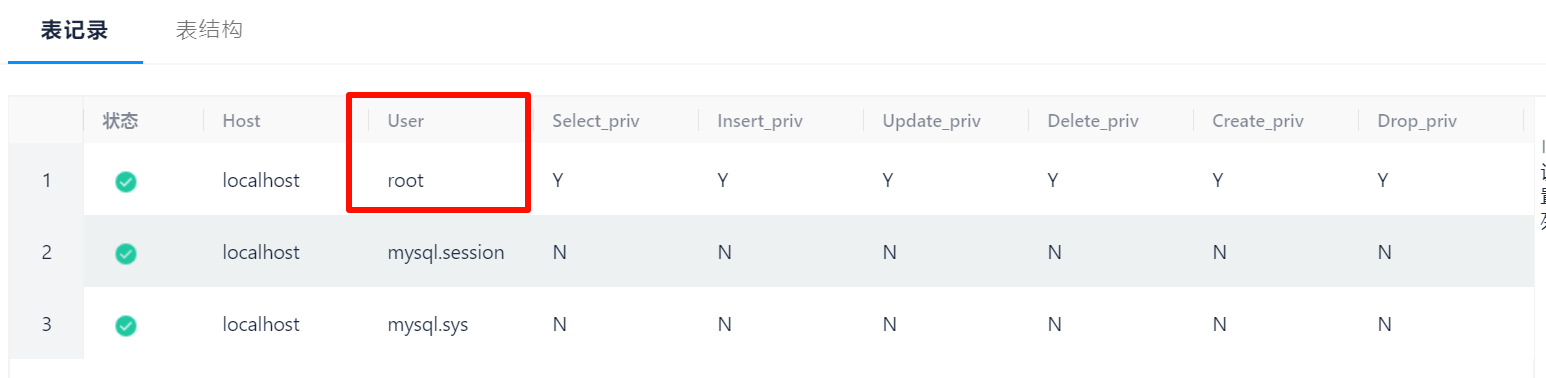Select the mysql.session user cell
1546x378 pixels.
pyautogui.click(x=446, y=253)
